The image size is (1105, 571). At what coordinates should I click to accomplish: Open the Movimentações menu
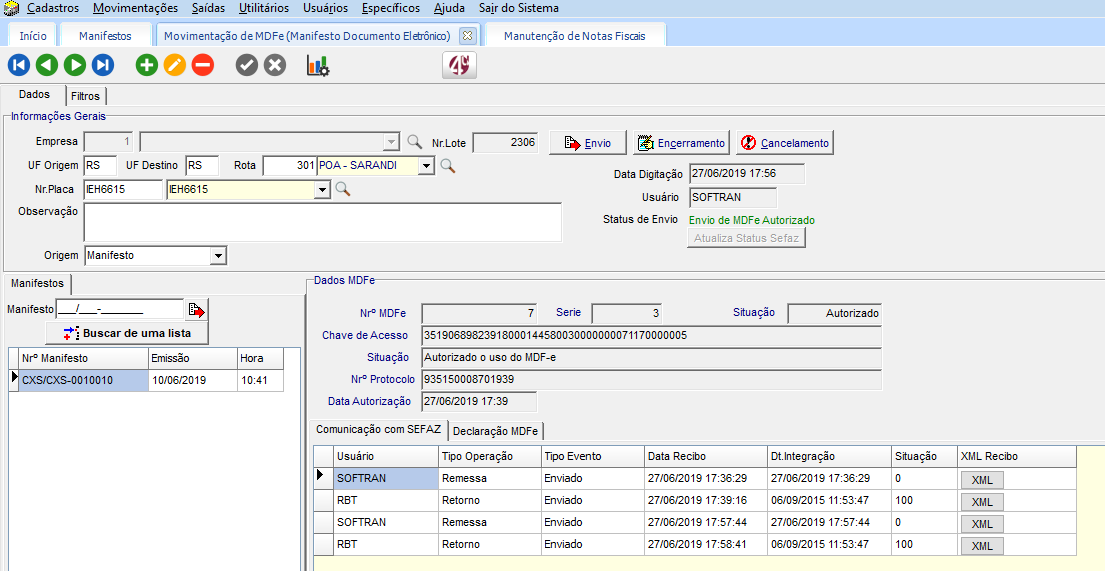click(x=135, y=8)
